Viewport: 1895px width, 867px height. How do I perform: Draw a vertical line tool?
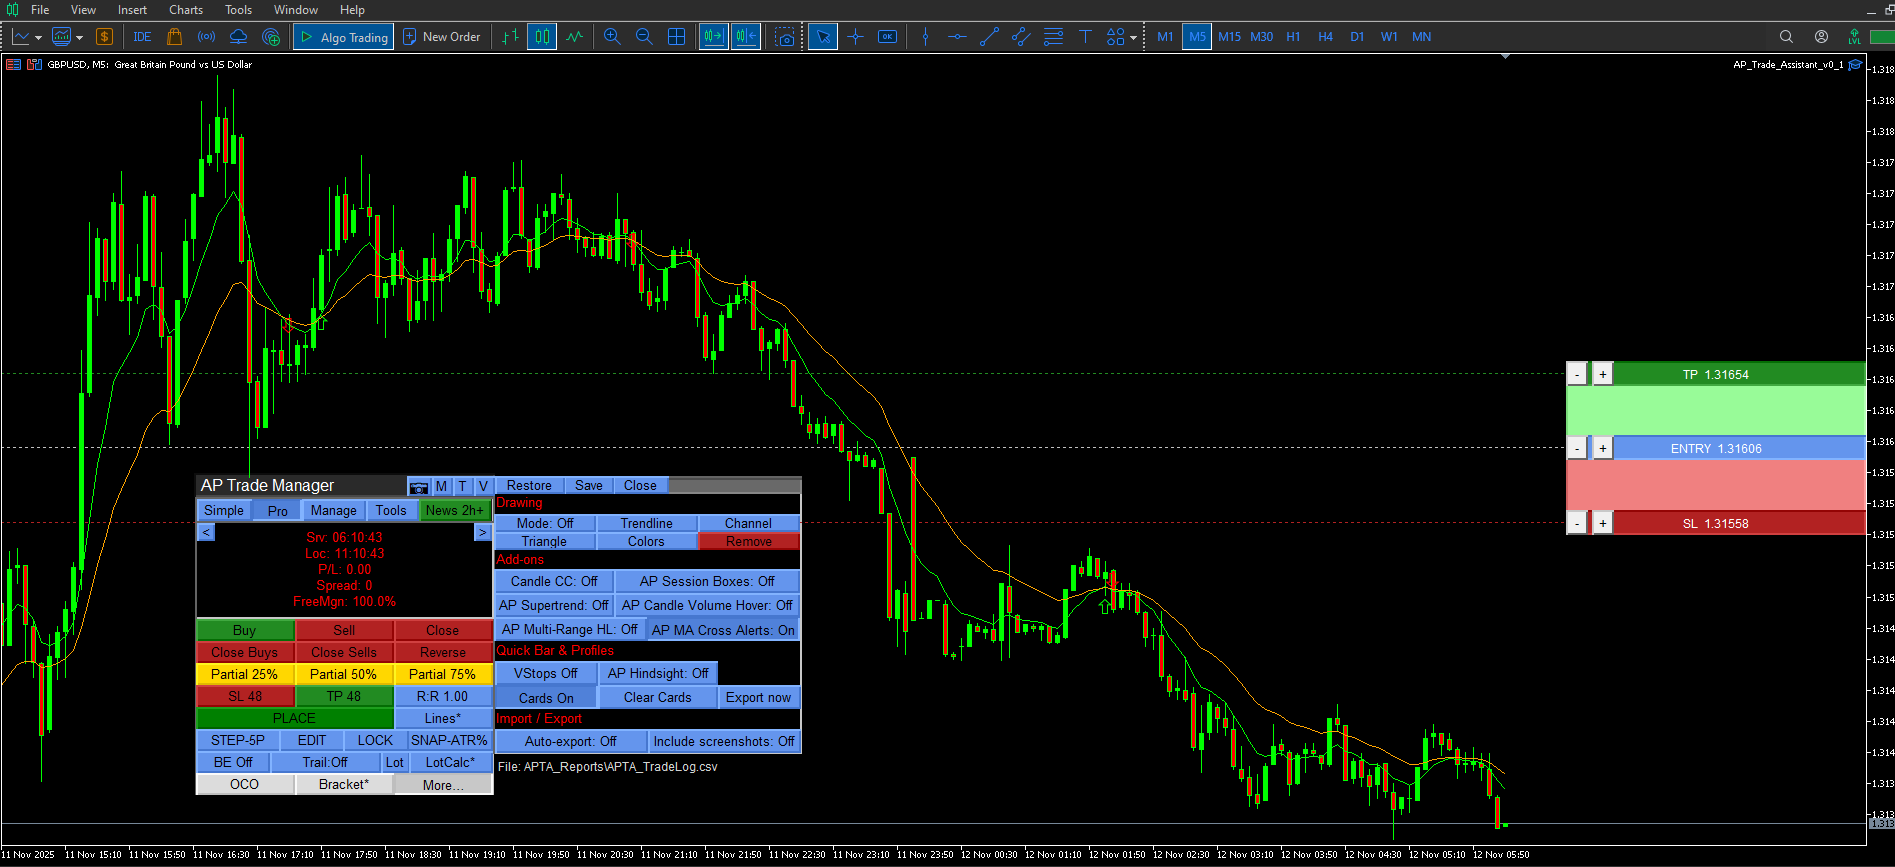tap(925, 37)
